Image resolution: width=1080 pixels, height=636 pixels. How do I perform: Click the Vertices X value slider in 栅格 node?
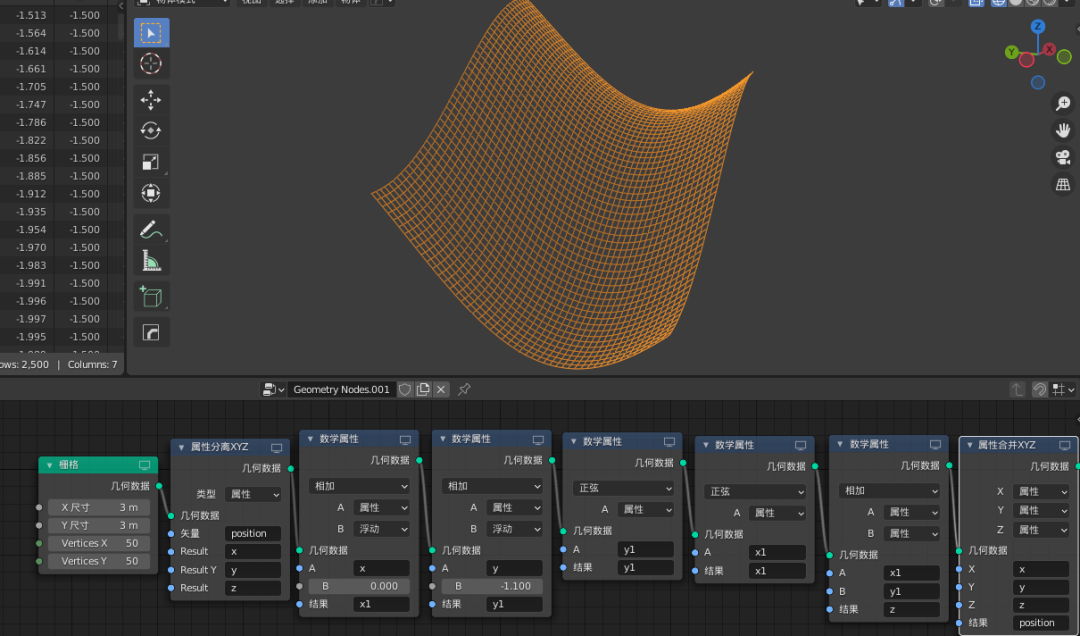click(x=98, y=543)
